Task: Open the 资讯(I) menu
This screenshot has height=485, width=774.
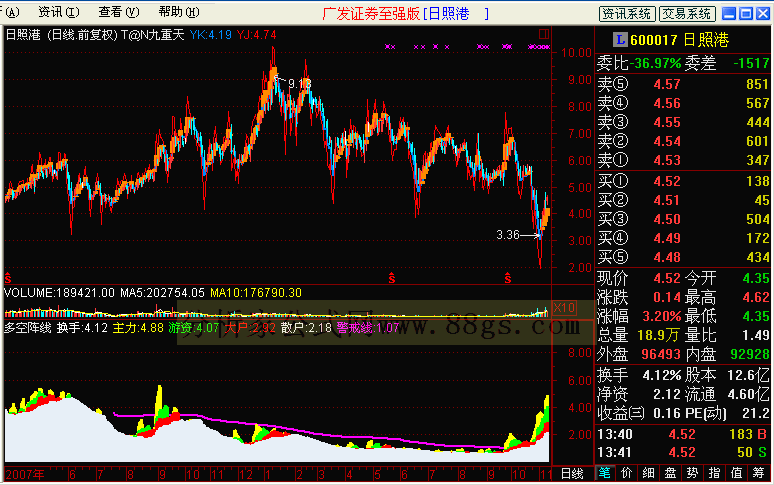Action: pos(59,12)
